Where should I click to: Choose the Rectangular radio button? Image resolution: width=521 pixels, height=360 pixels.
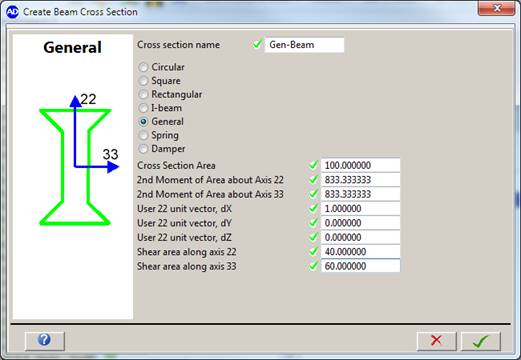pyautogui.click(x=143, y=94)
